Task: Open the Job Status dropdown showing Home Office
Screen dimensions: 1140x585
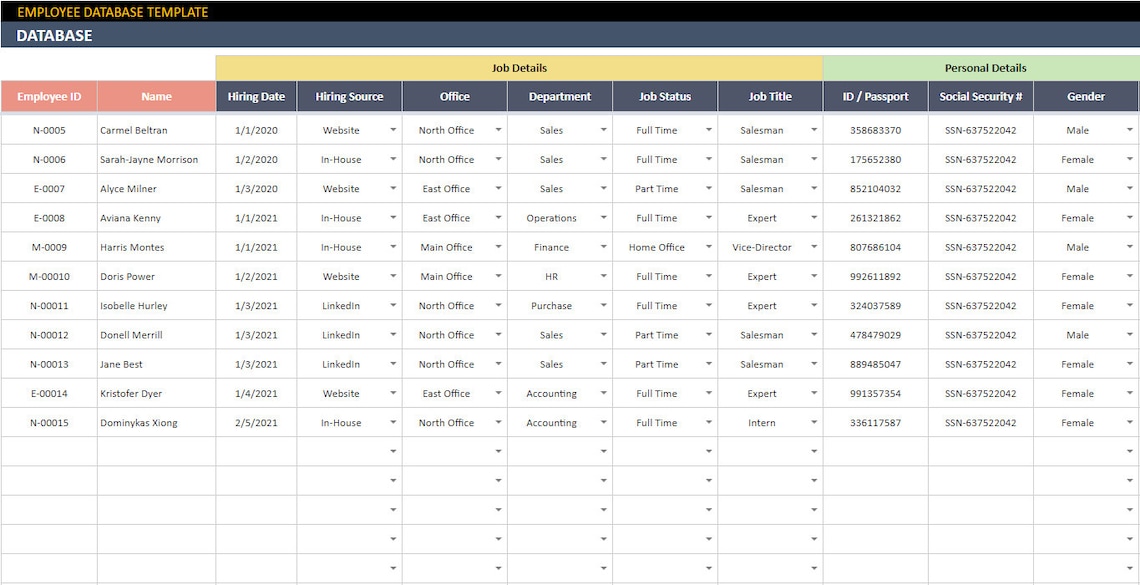Action: point(710,246)
